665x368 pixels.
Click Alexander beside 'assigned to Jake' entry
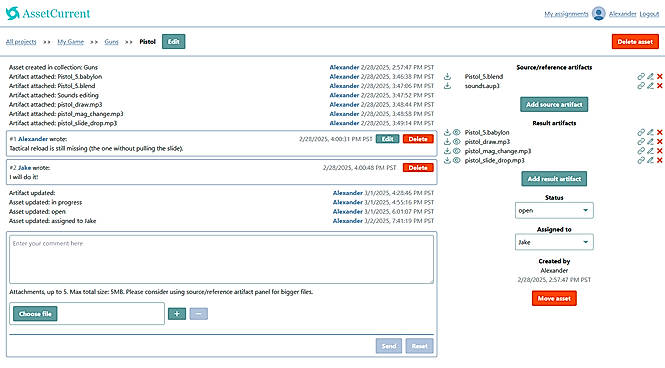(x=348, y=221)
